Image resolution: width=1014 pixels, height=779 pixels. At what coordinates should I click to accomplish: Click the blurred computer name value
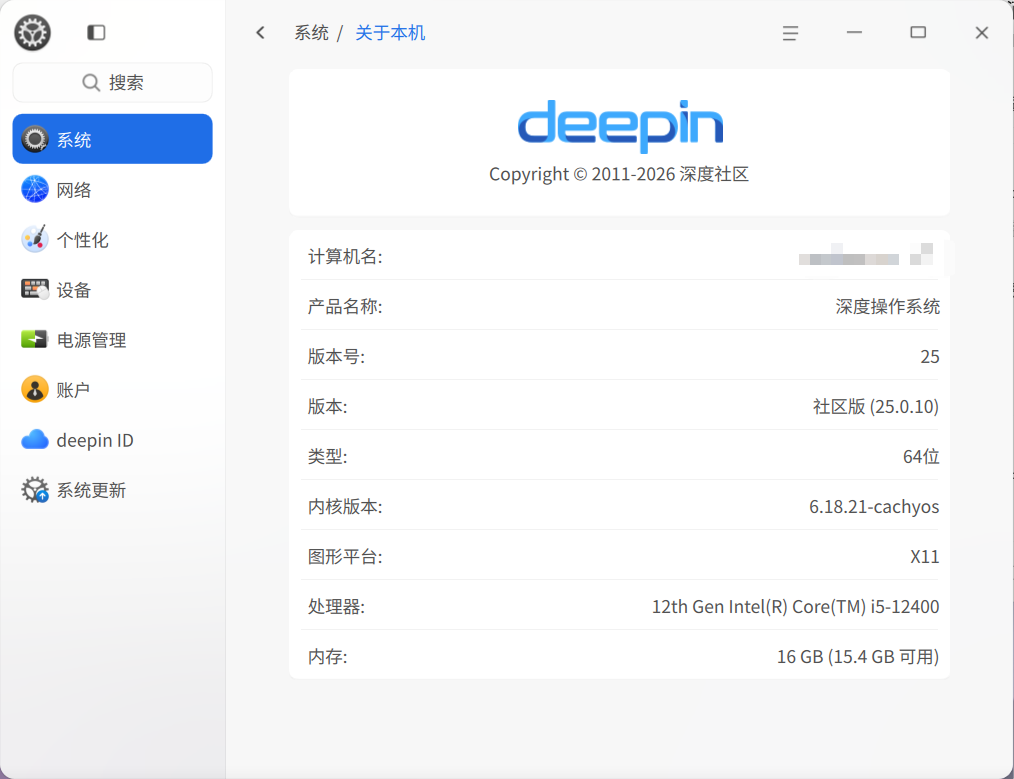866,256
